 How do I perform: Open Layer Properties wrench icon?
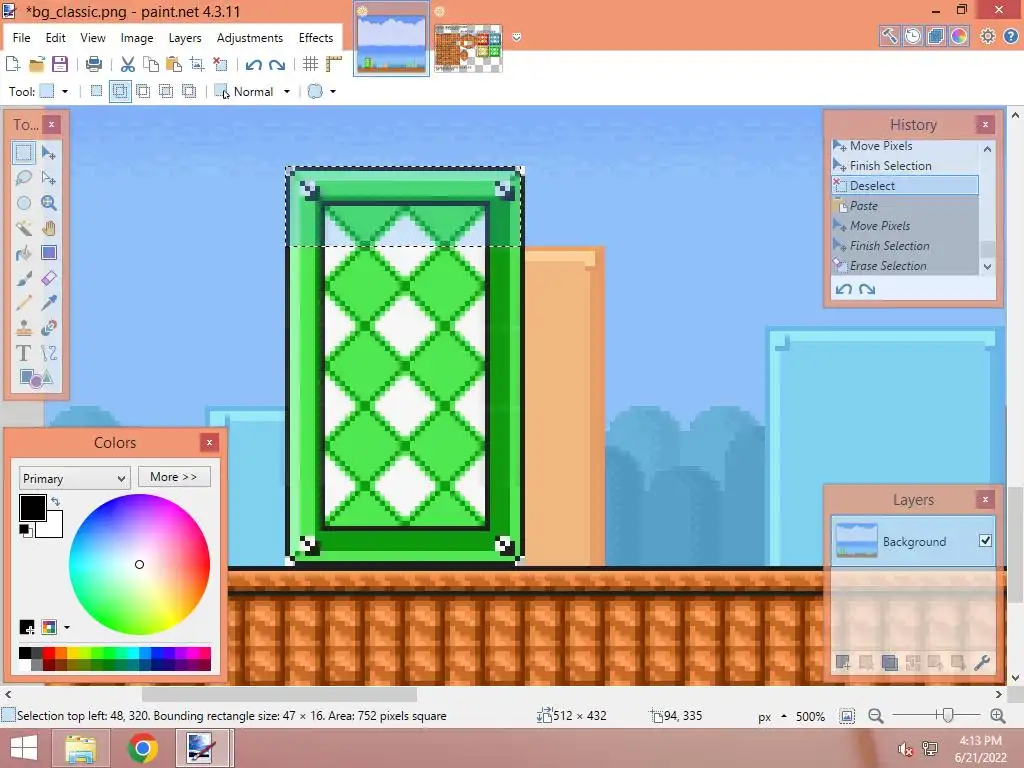[982, 663]
